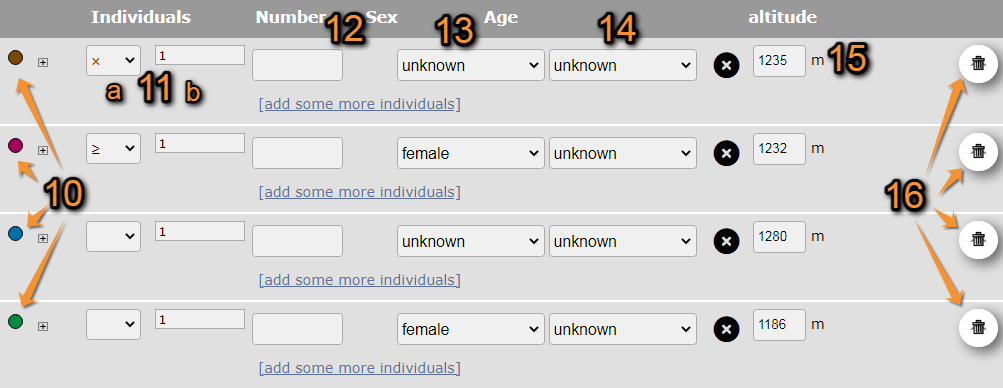Expand the plus box beside the brown dot
This screenshot has width=1003, height=388.
(43, 62)
